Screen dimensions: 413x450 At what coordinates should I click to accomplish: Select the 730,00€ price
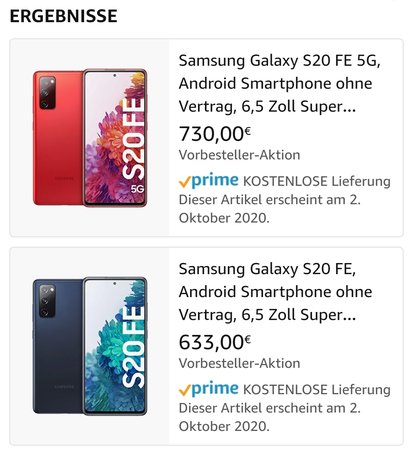[x=215, y=133]
